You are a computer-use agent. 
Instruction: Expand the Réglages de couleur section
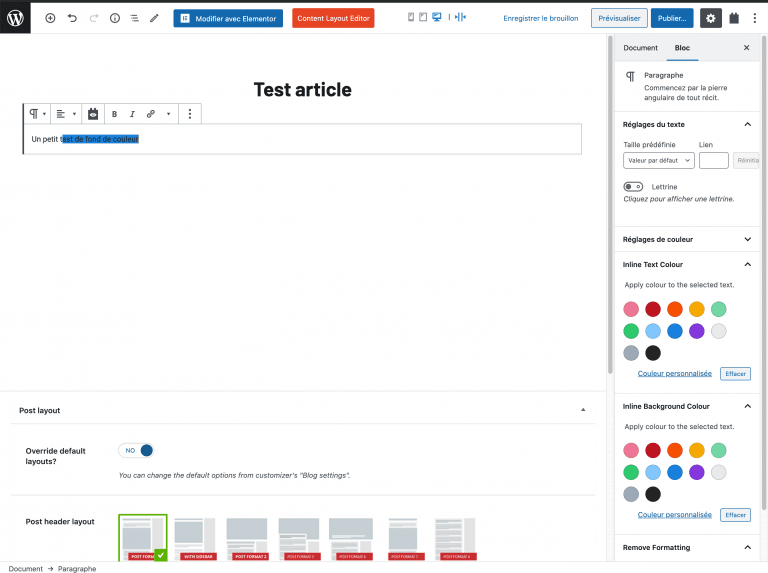(686, 239)
